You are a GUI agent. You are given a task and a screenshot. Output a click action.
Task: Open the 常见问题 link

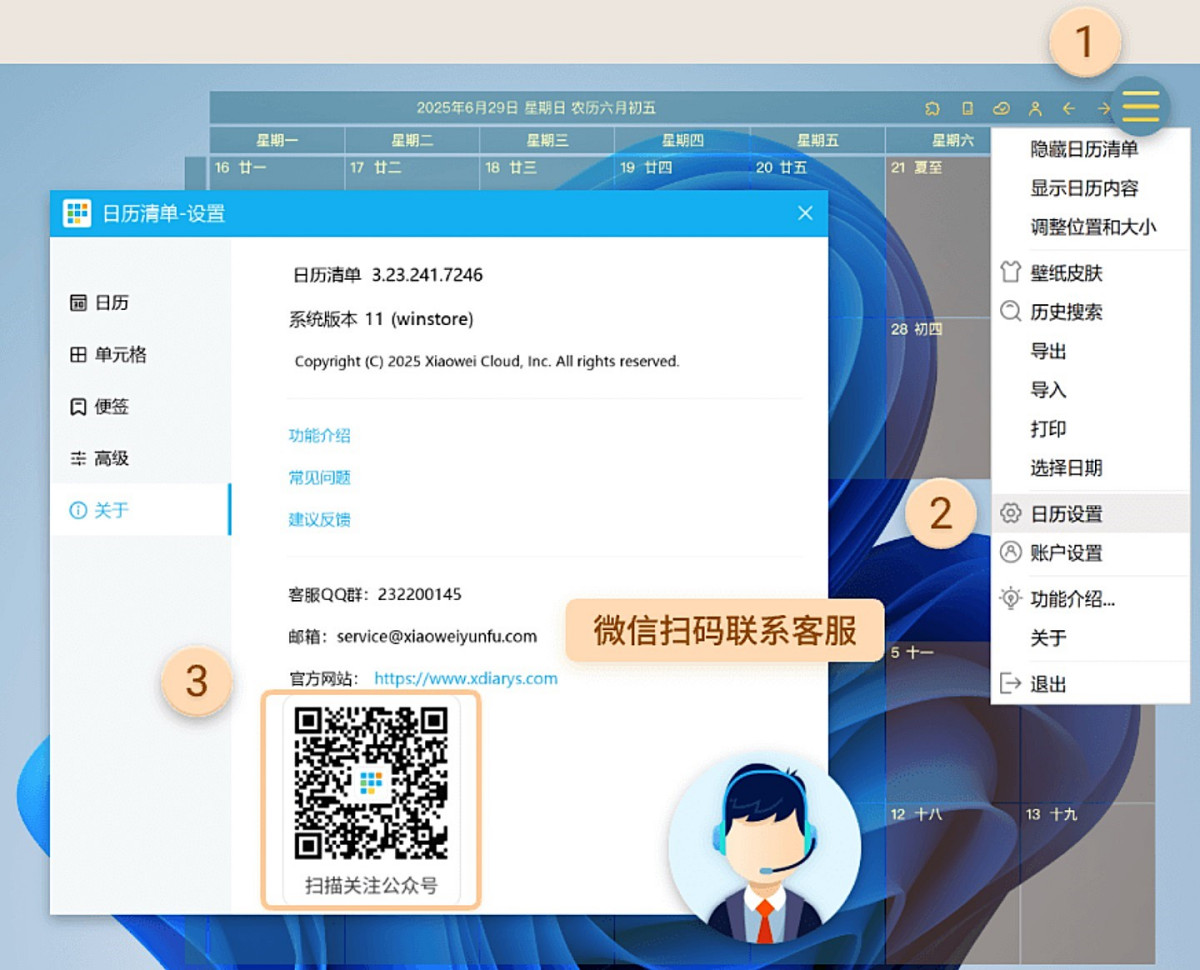(x=319, y=478)
